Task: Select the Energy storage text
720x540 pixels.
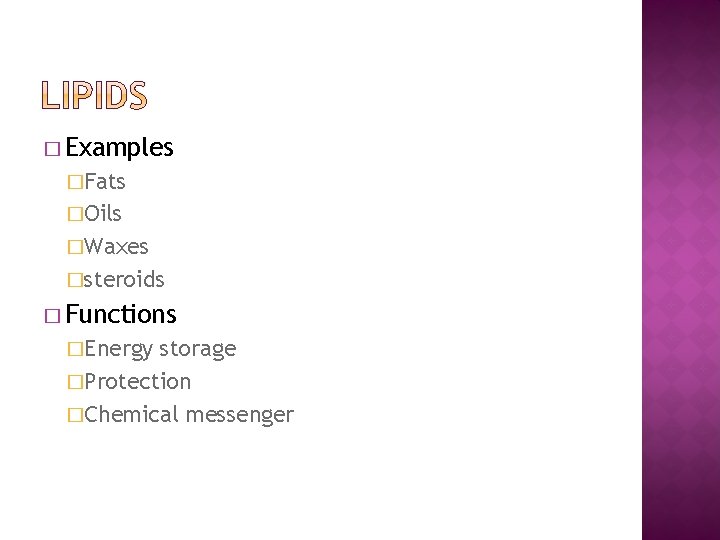Action: click(x=160, y=349)
